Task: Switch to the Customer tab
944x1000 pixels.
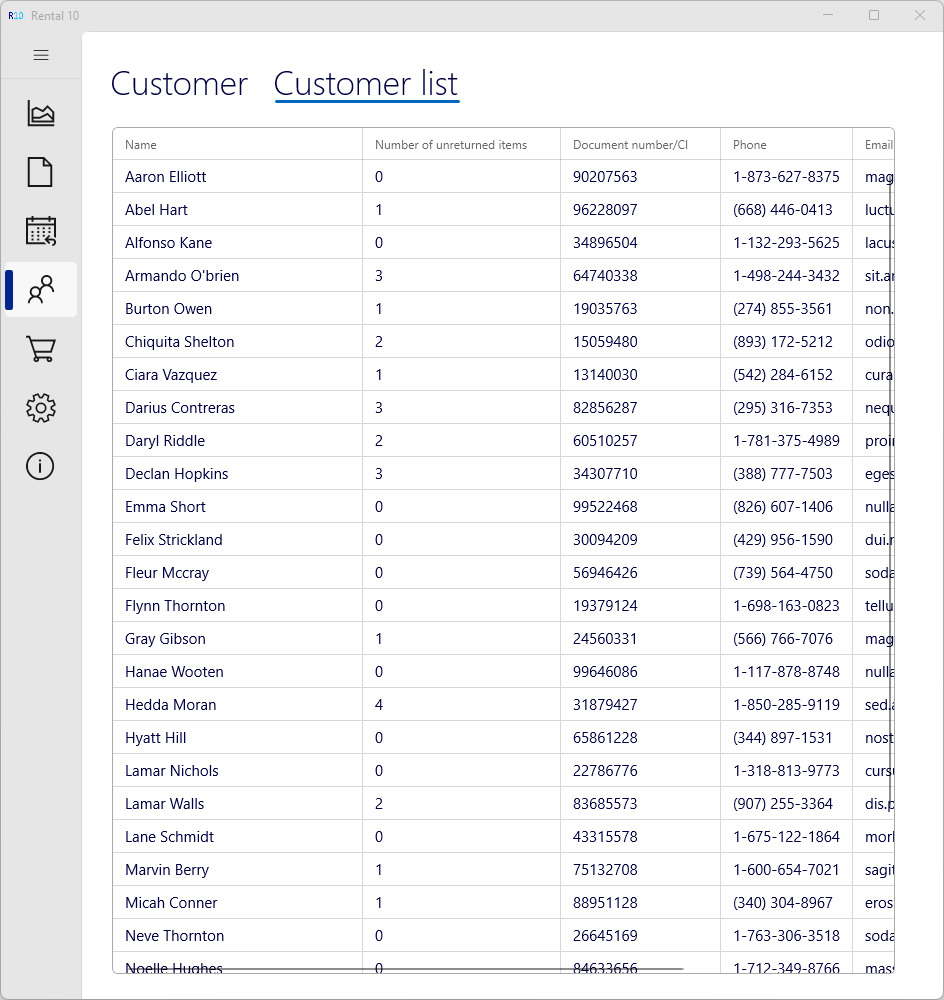Action: coord(179,84)
